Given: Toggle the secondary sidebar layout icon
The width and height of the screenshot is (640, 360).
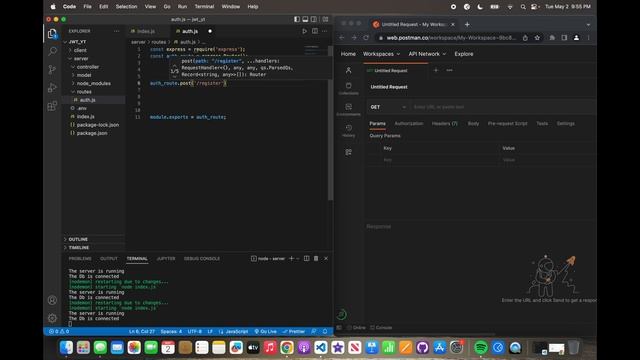Looking at the screenshot, I should click(313, 19).
